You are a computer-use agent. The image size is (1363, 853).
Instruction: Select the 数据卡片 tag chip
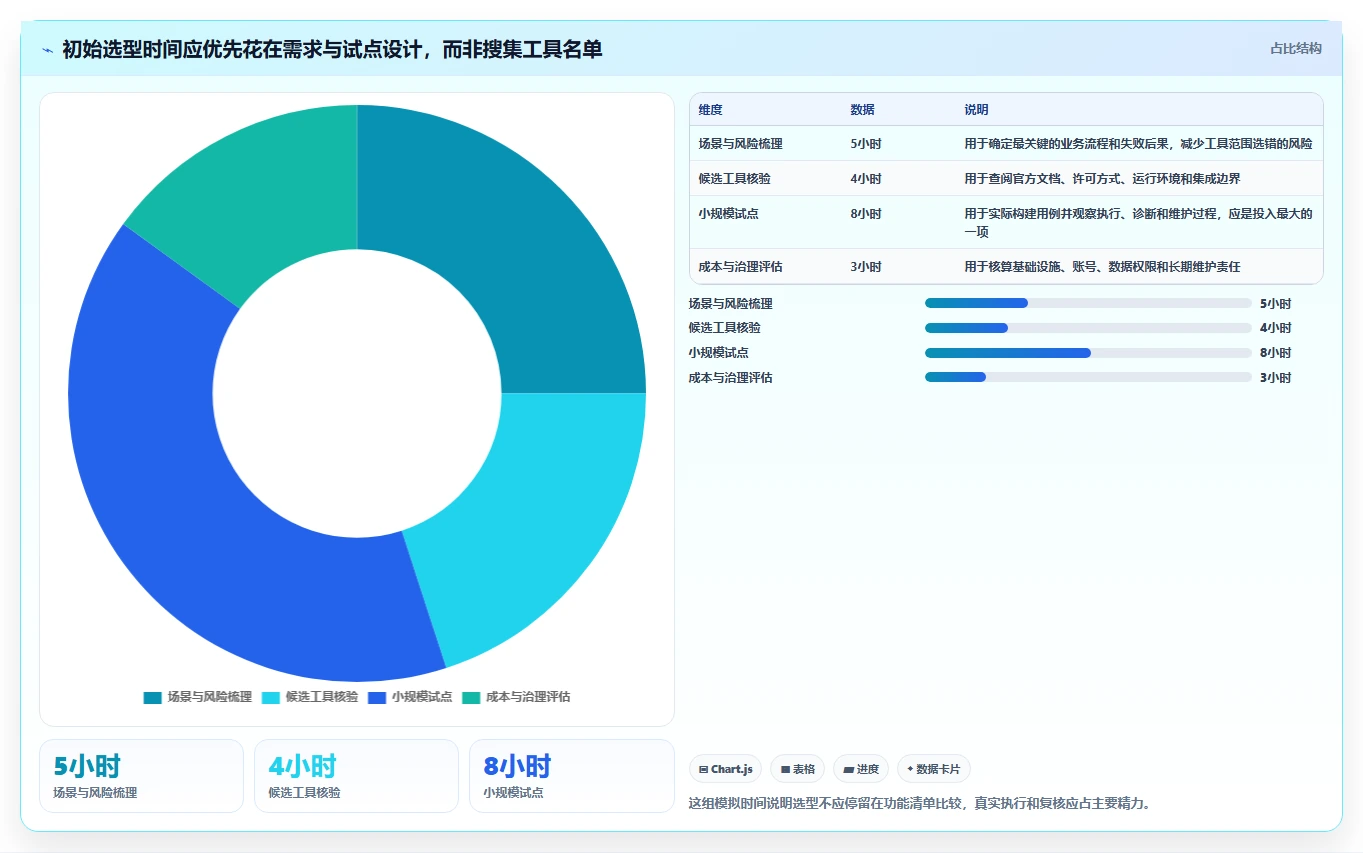tap(933, 769)
